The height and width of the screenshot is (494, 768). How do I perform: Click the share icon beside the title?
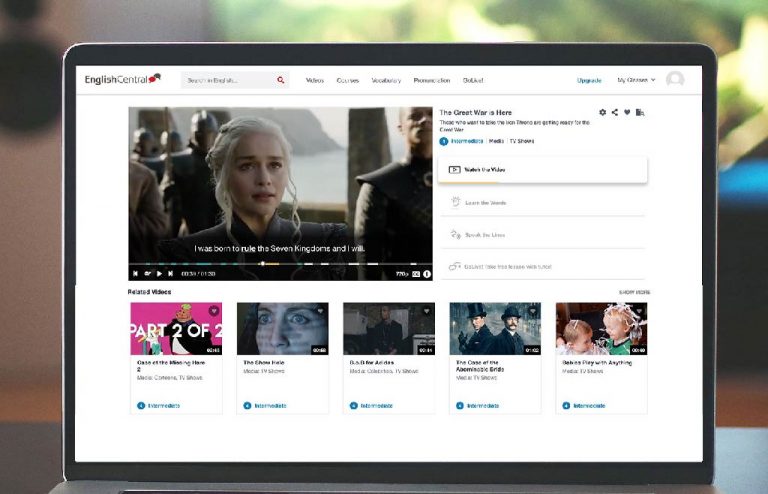(x=615, y=112)
